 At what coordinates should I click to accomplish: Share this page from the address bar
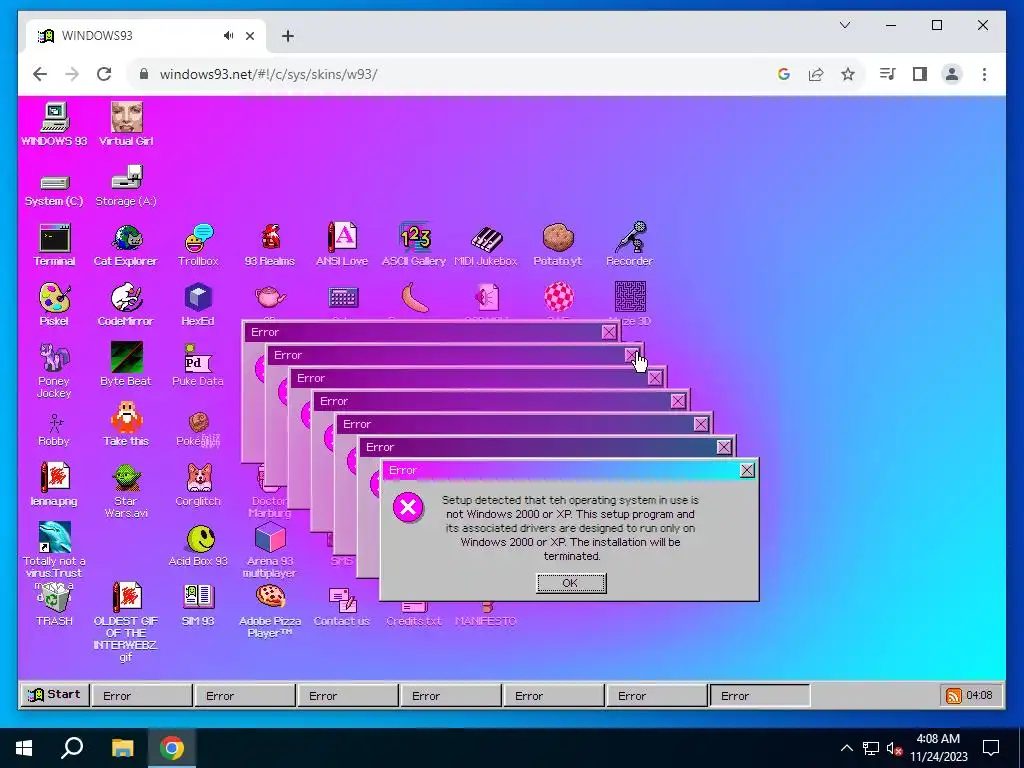click(x=816, y=74)
